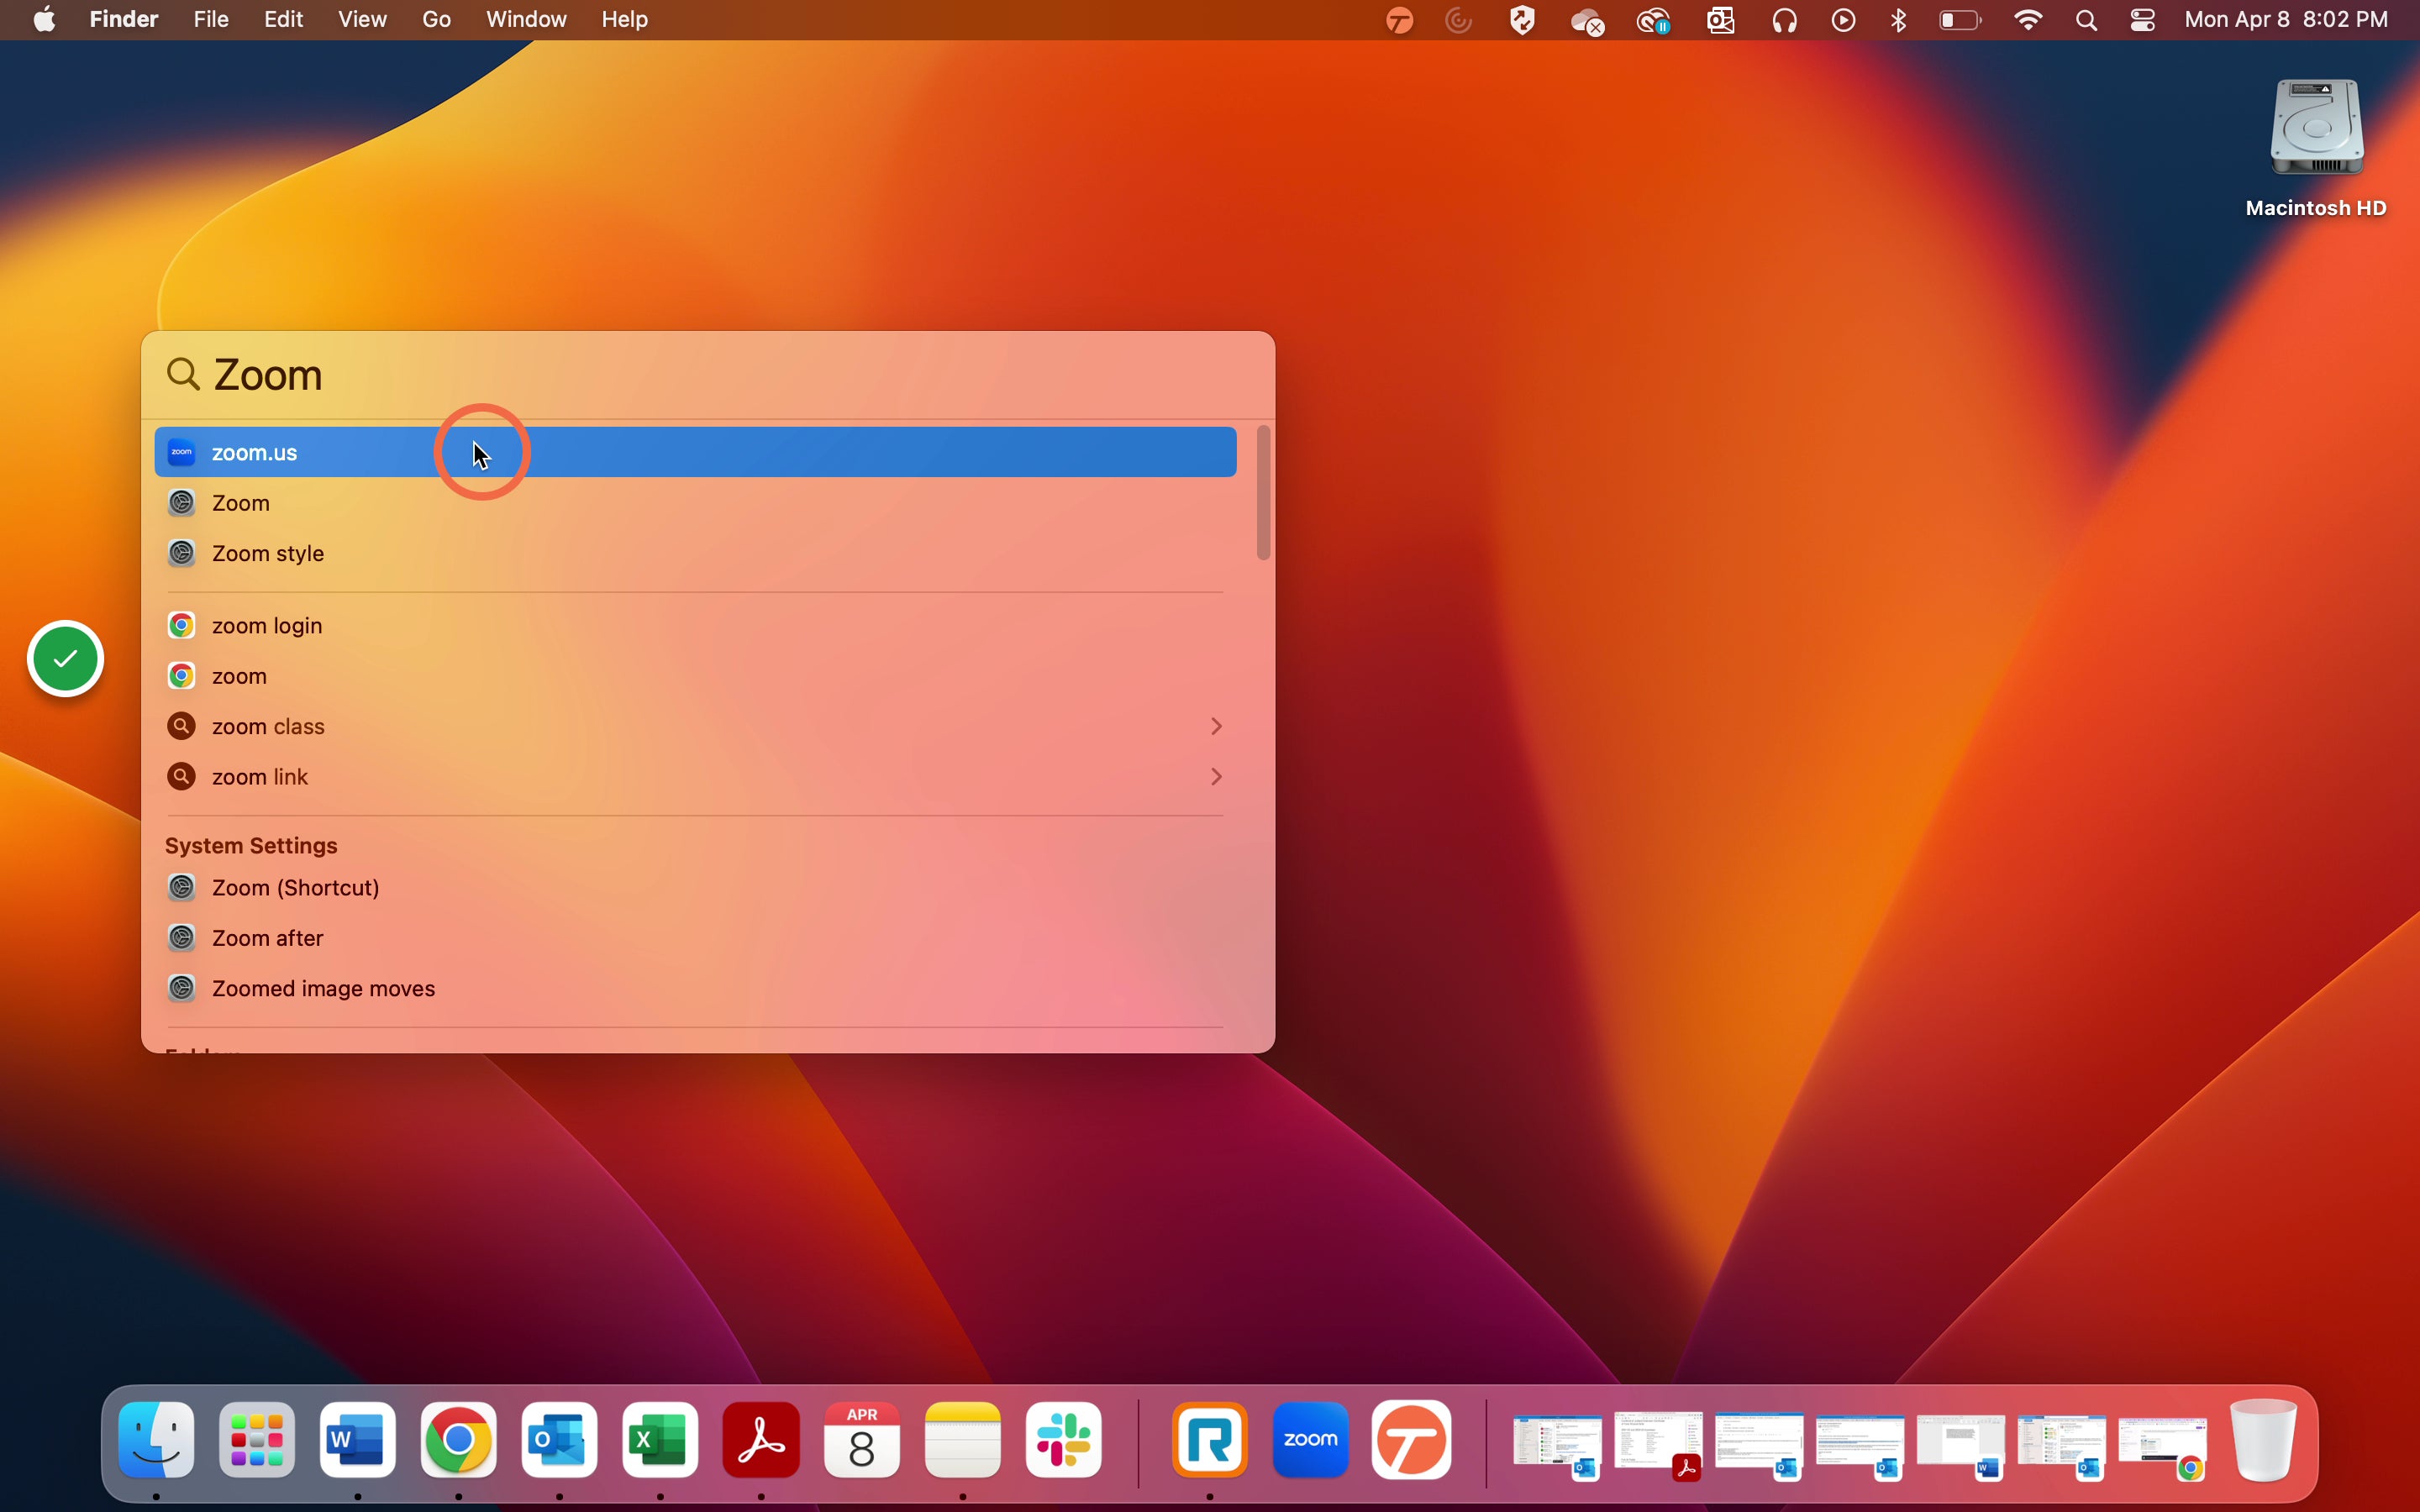Select Zoom after setting result
The width and height of the screenshot is (2420, 1512).
coord(695,938)
